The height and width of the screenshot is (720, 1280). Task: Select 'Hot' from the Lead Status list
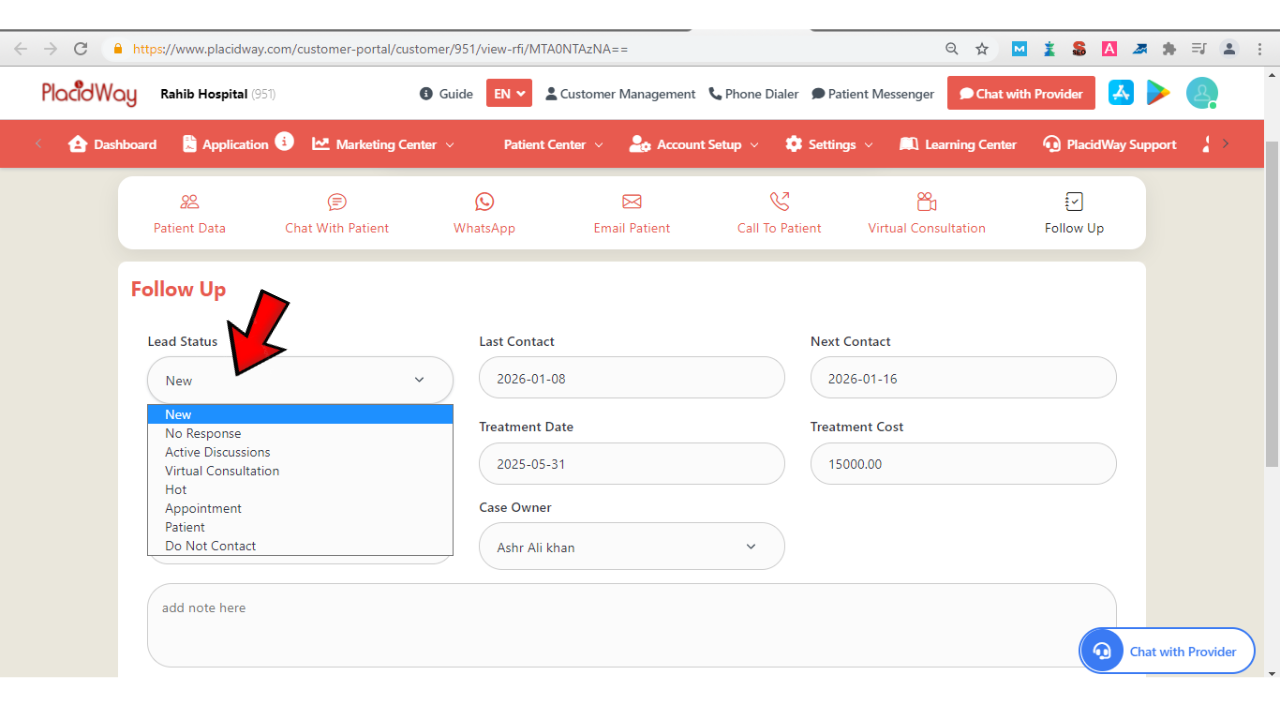click(x=176, y=489)
